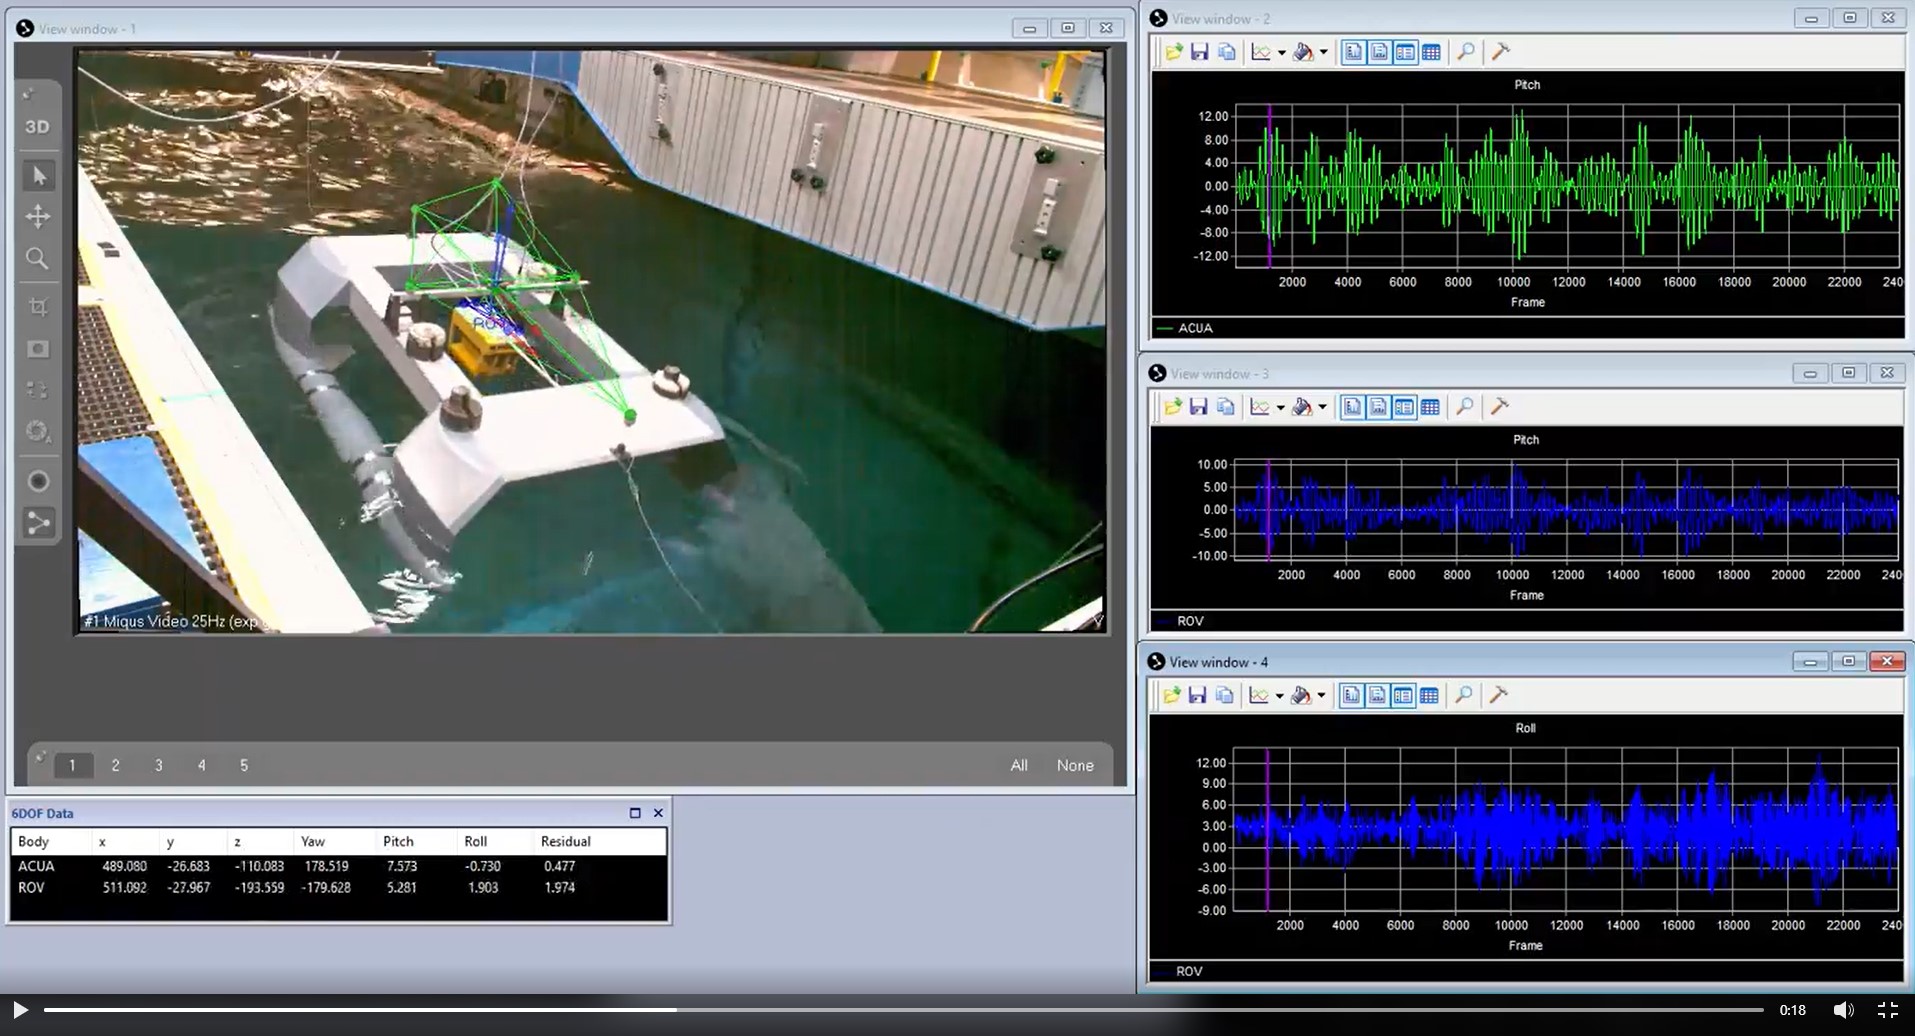The image size is (1915, 1036).
Task: Select camera tab 5 in View window 1
Action: (x=244, y=766)
